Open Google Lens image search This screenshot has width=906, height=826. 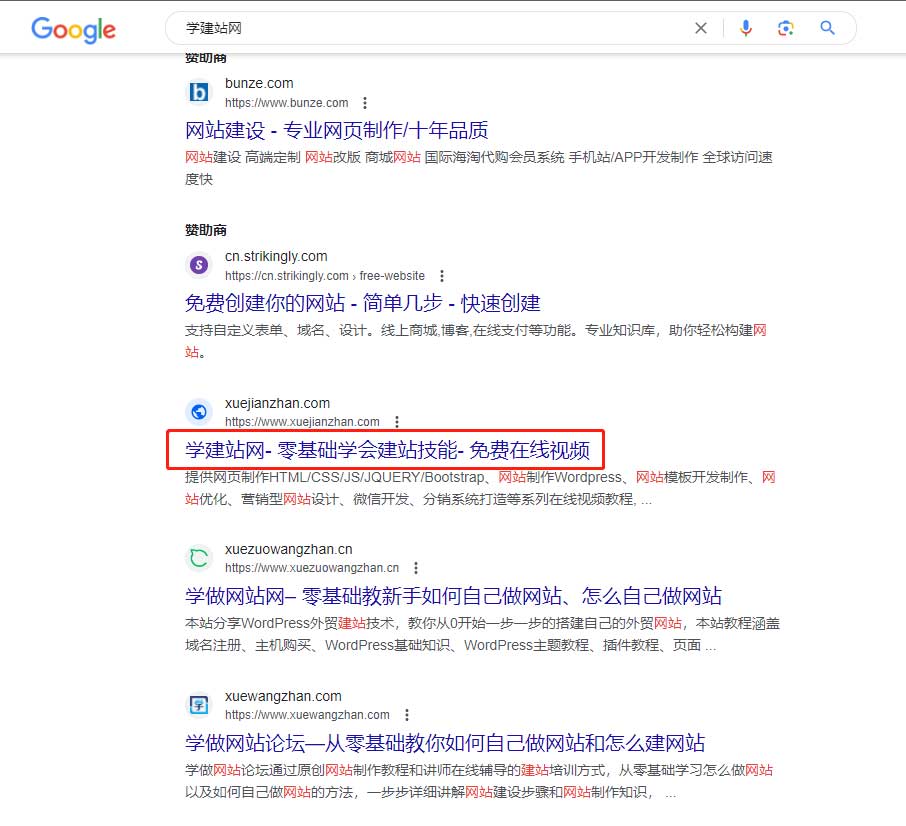(786, 28)
